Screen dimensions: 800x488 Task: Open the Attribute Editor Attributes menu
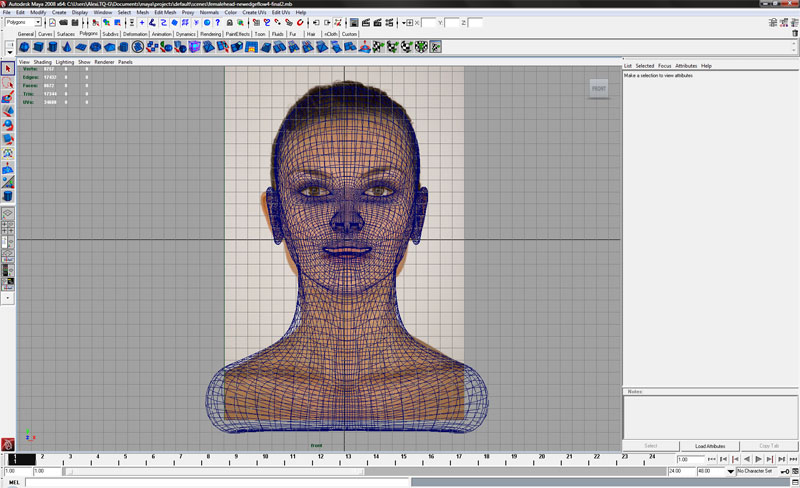pyautogui.click(x=686, y=66)
